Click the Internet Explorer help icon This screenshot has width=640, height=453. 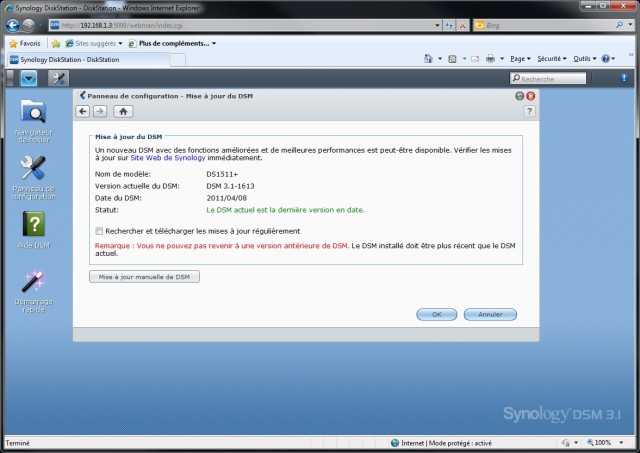tap(605, 59)
